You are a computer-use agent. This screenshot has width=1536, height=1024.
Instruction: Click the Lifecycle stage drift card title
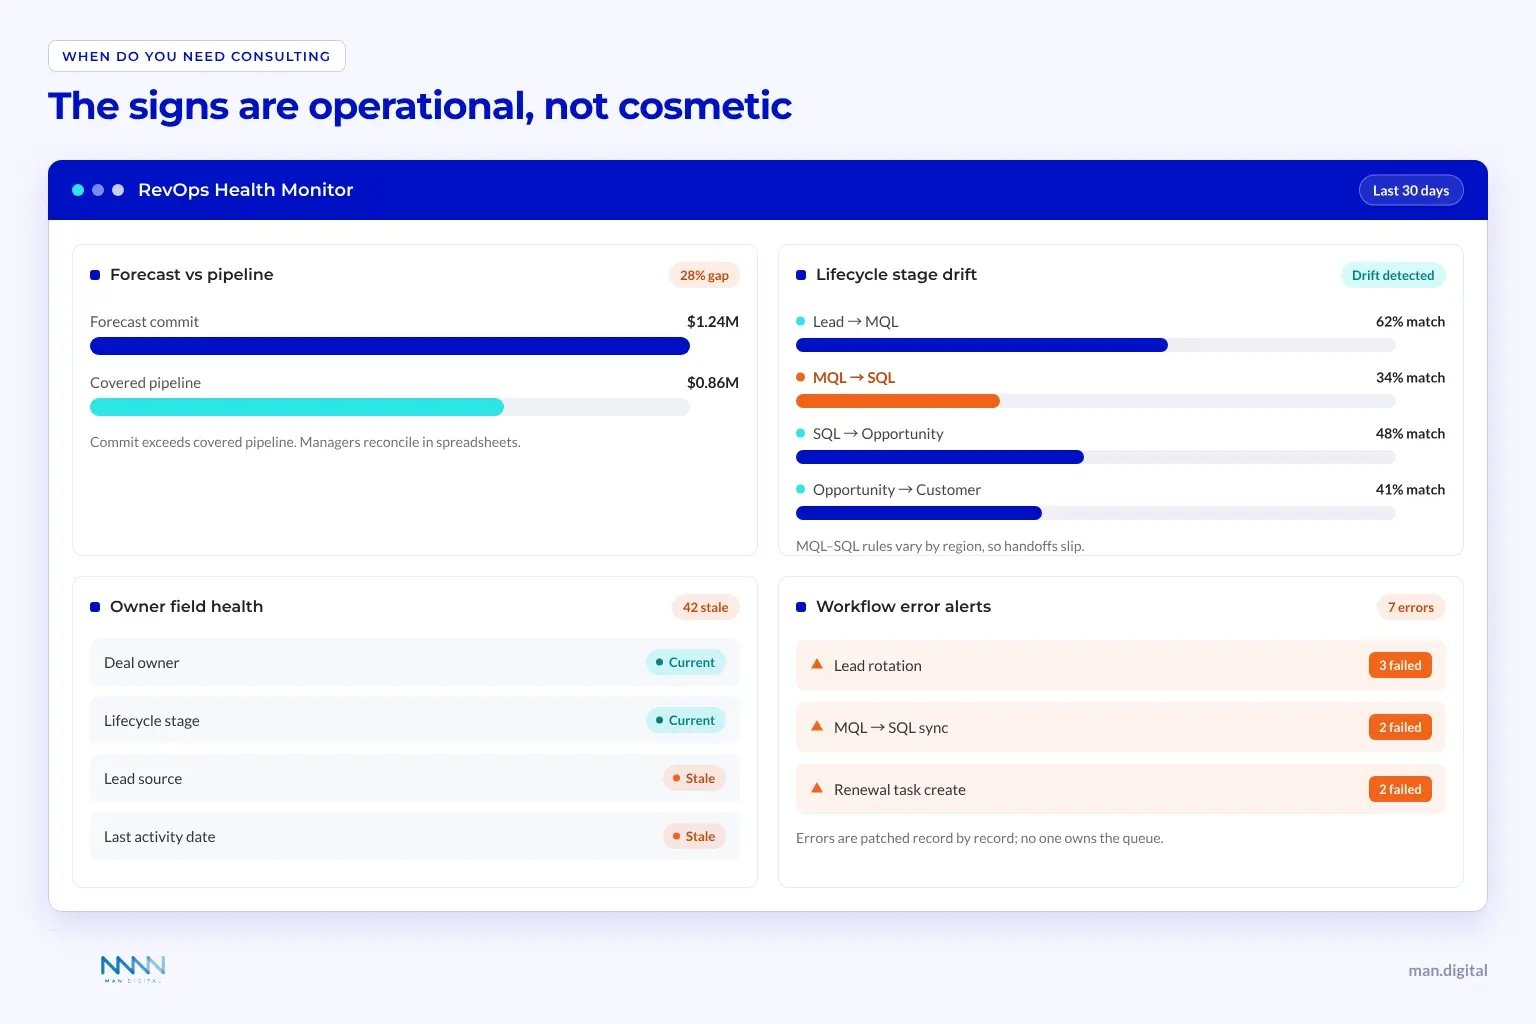896,274
